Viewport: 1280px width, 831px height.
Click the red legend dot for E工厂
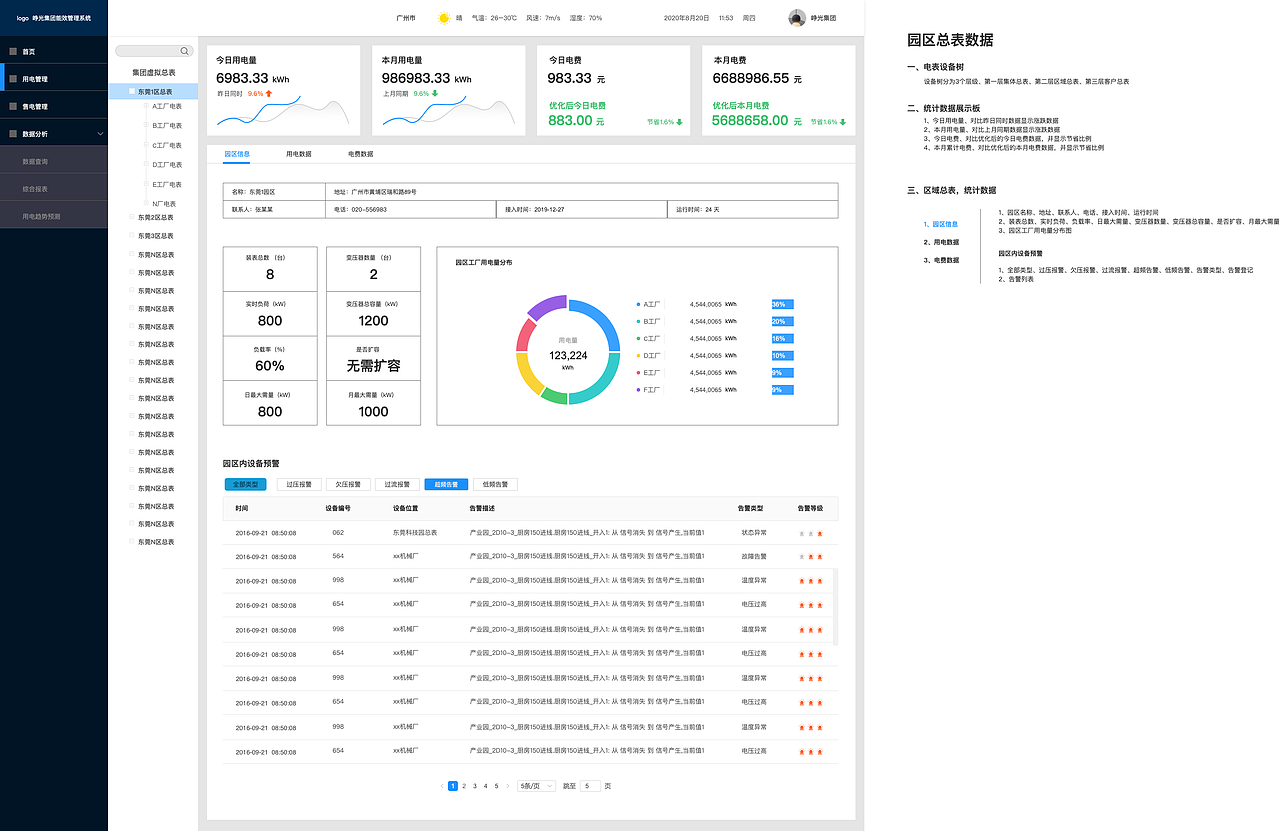click(638, 372)
